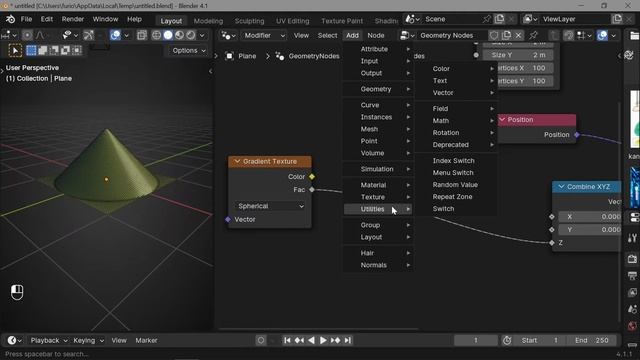
Task: Pin the Scene selector
Action: click(486, 19)
